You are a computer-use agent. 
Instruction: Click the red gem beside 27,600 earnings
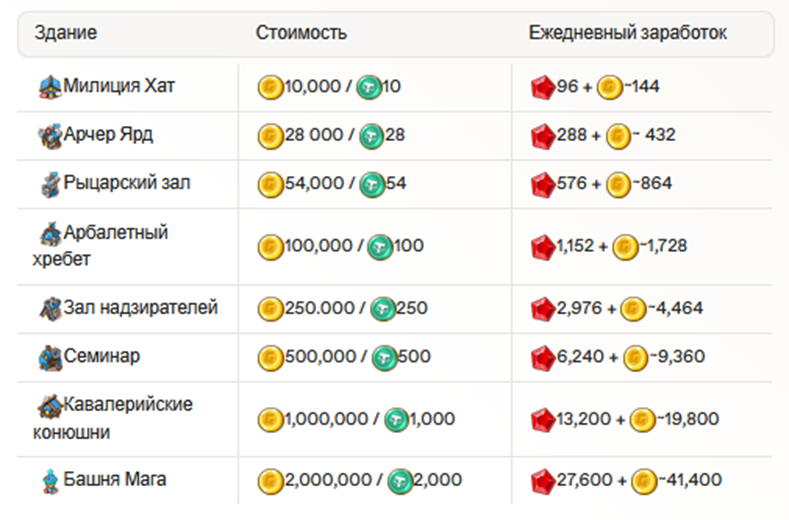(542, 482)
